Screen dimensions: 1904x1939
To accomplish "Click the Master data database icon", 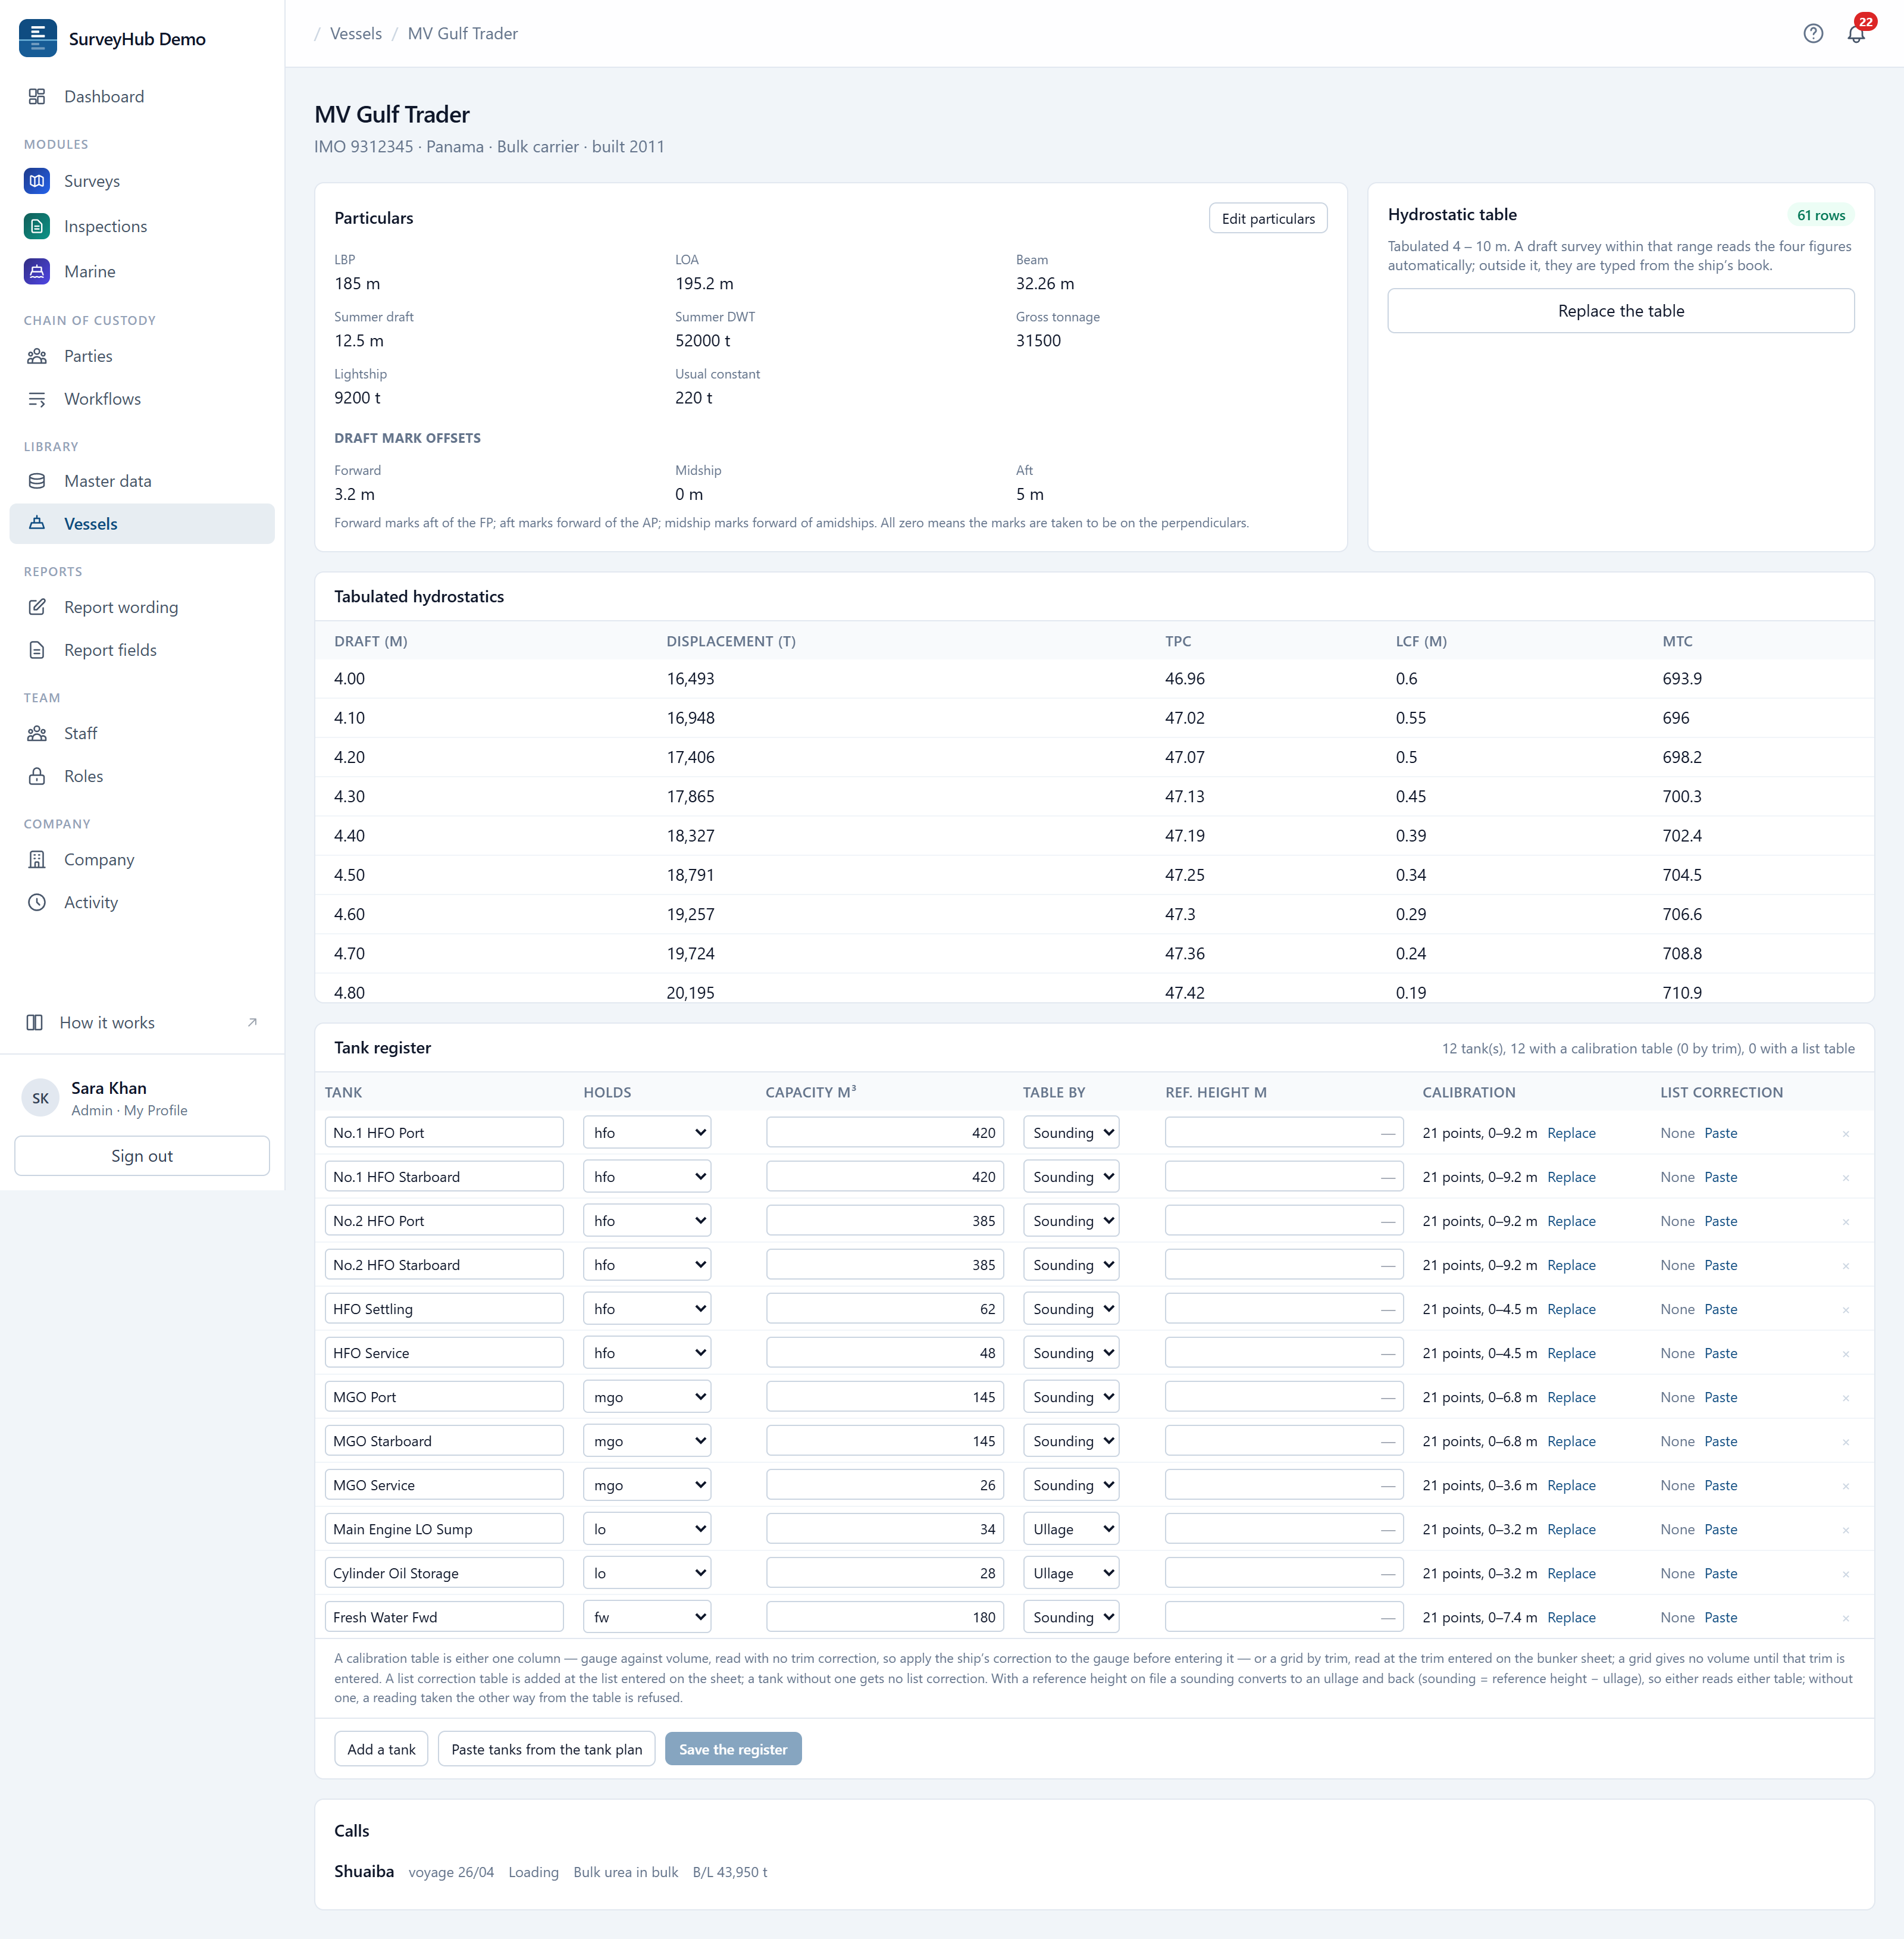I will click(x=37, y=481).
